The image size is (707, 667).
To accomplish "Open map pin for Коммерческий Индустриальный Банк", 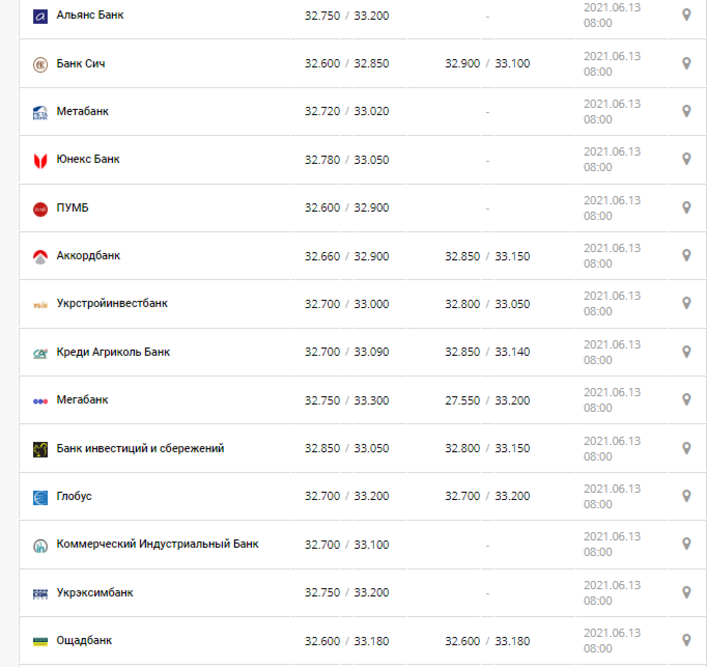I will 686,544.
